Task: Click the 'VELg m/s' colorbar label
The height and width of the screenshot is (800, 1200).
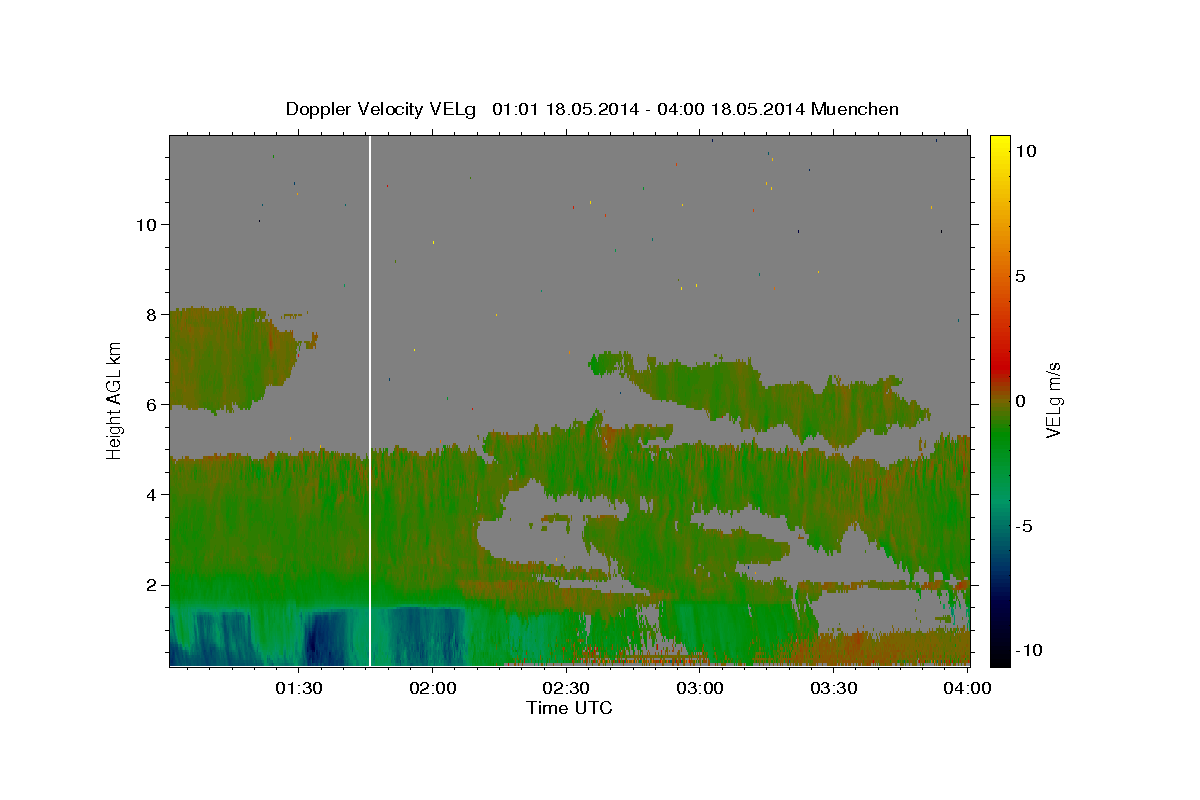Action: pos(1053,400)
